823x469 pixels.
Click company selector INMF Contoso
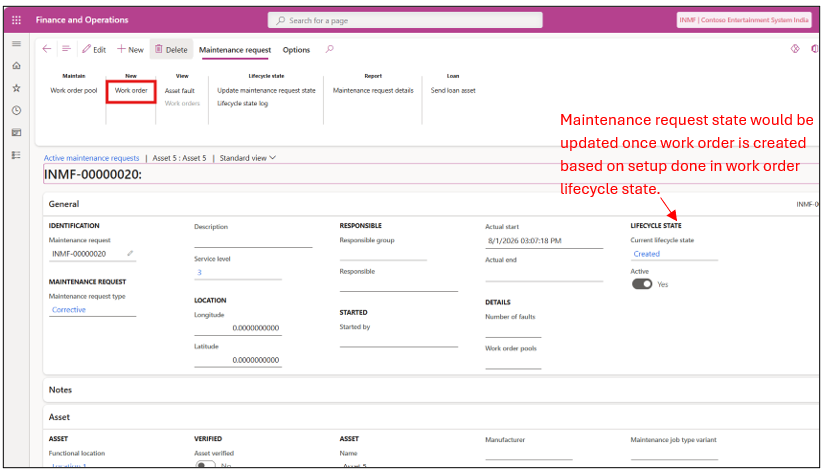(x=743, y=20)
